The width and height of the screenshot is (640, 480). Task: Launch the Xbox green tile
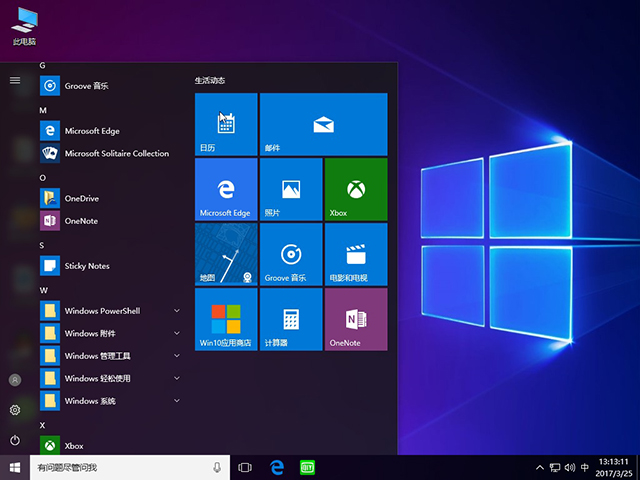coord(355,189)
